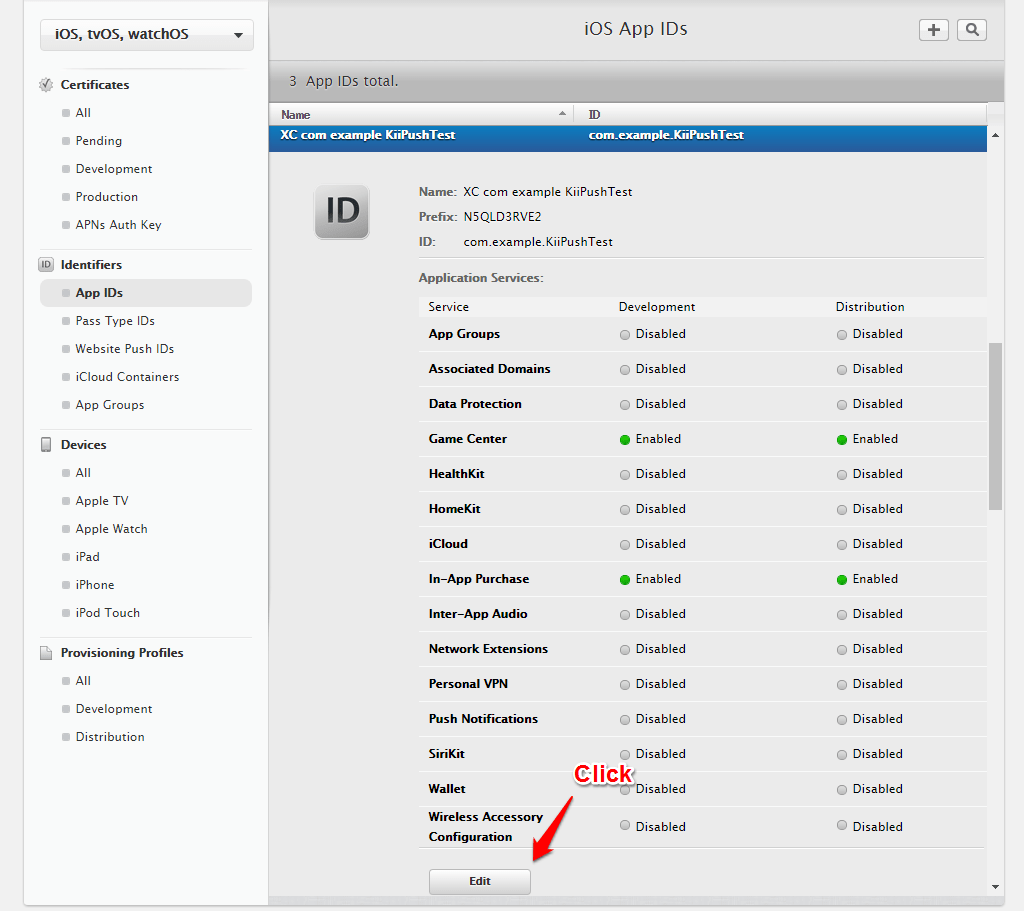
Task: Click Push Notifications Distribution status indicator
Action: pyautogui.click(x=841, y=719)
